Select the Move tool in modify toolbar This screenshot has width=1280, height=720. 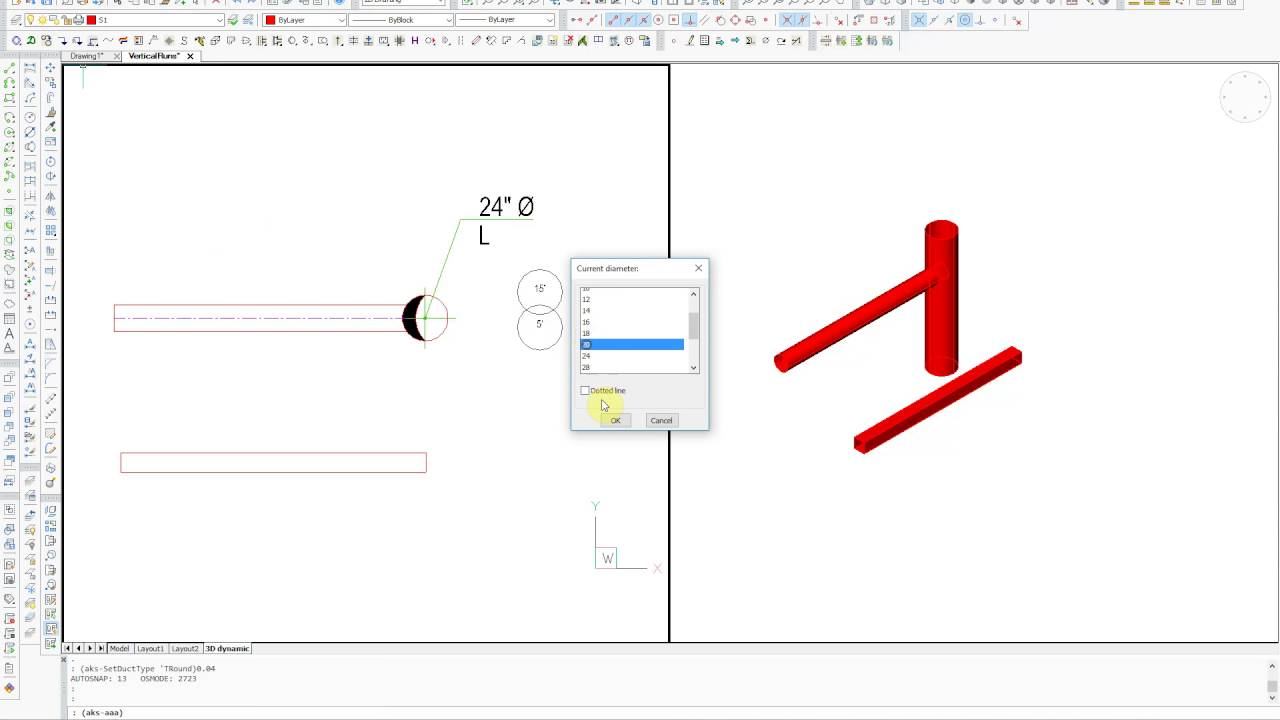[x=51, y=67]
